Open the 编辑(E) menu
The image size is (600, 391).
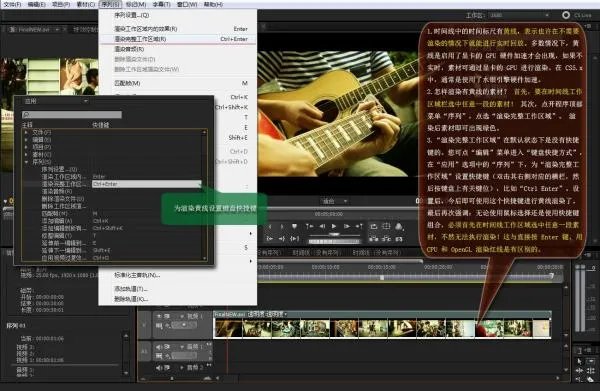point(36,4)
